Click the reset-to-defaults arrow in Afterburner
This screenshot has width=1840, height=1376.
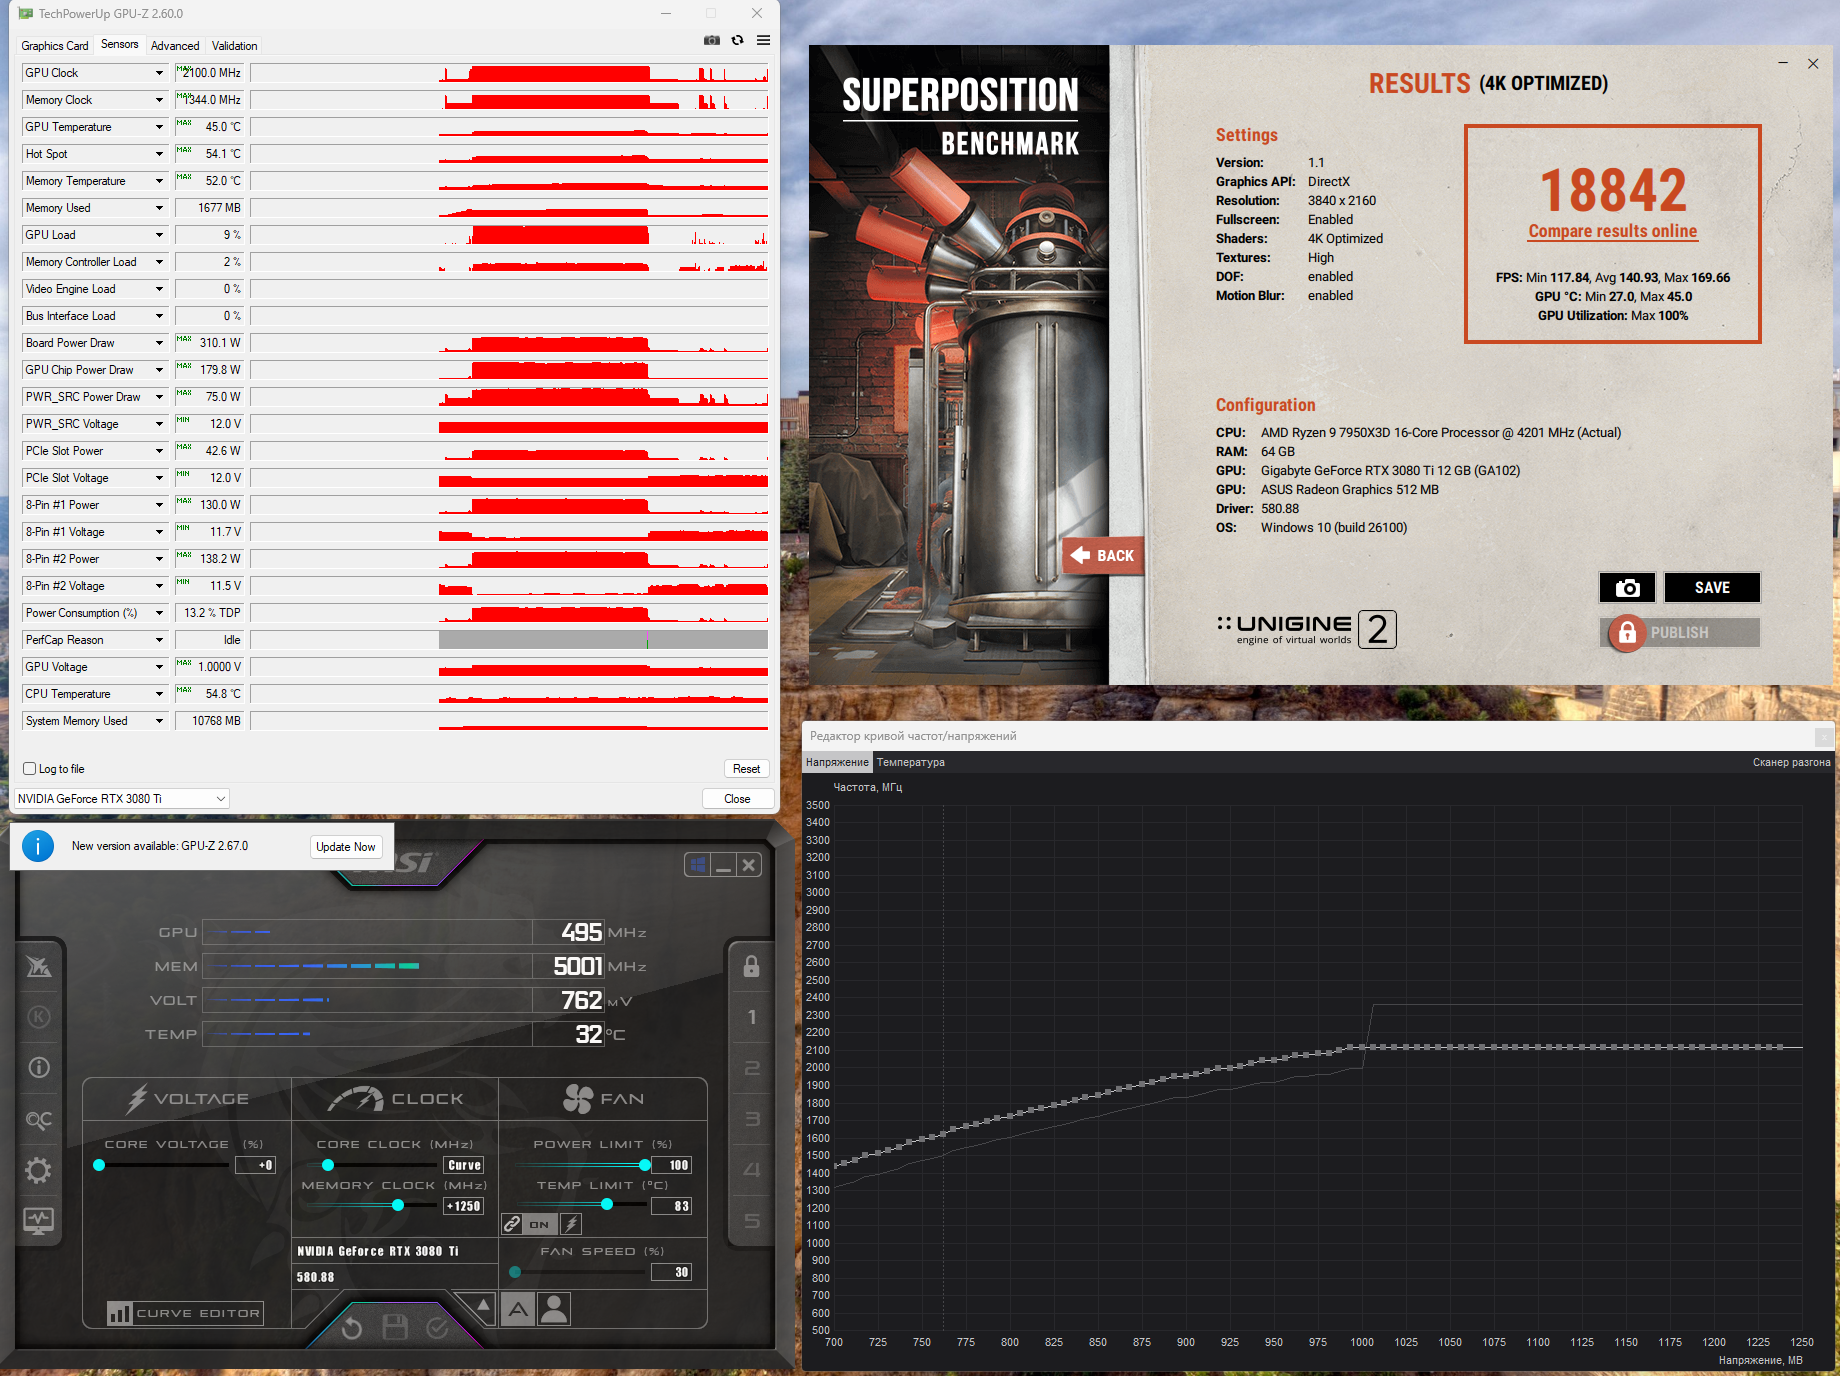click(352, 1328)
